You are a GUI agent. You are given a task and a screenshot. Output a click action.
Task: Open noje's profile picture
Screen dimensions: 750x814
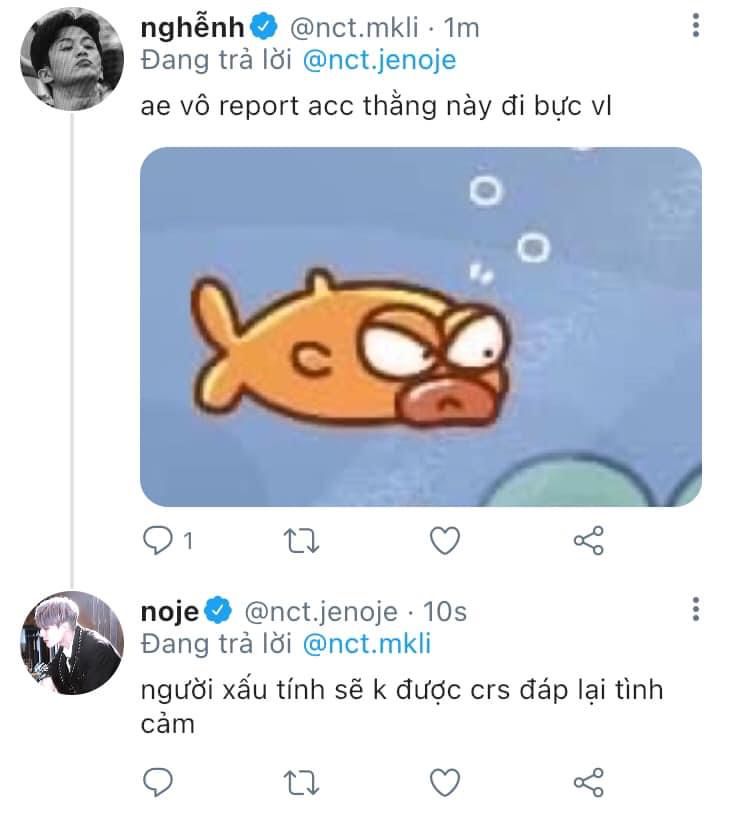coord(70,642)
